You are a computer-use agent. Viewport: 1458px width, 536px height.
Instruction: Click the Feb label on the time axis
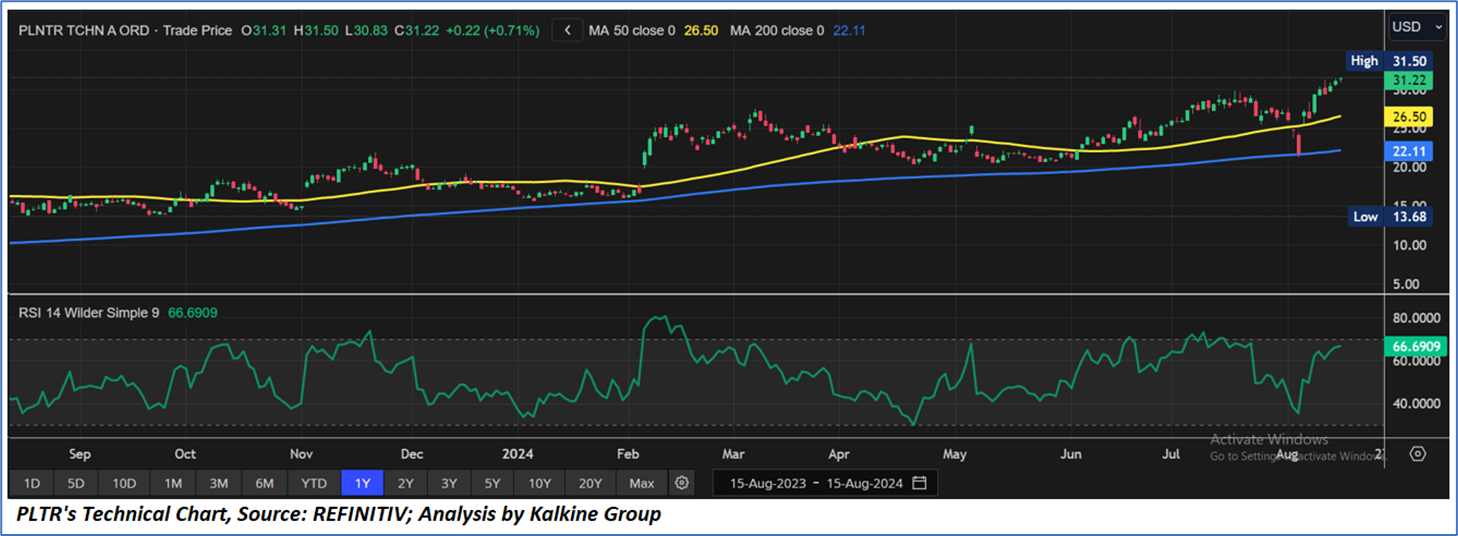[x=630, y=454]
